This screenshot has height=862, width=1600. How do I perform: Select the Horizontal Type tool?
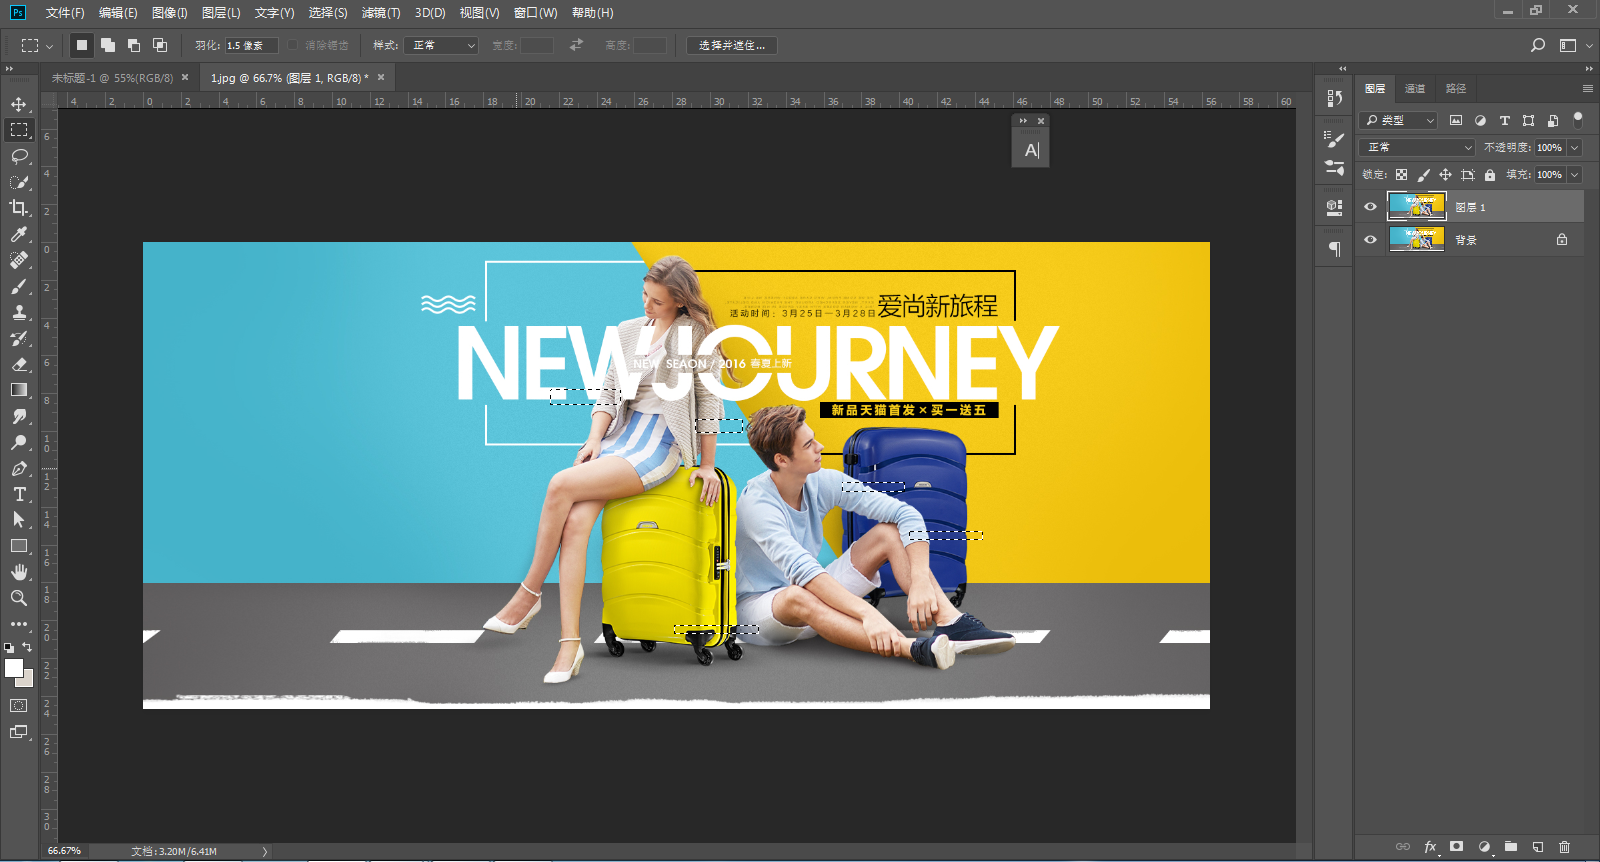pos(19,494)
